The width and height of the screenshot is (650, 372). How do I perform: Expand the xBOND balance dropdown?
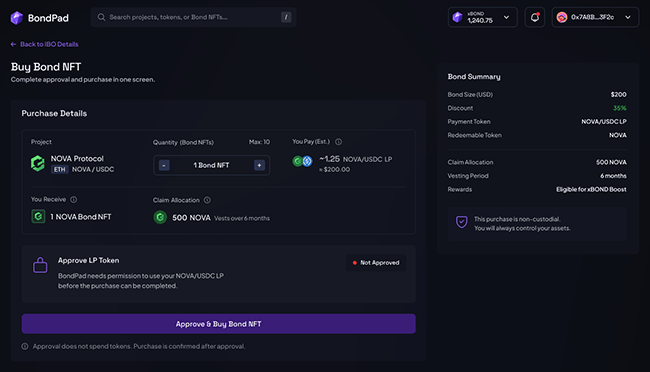(x=507, y=17)
